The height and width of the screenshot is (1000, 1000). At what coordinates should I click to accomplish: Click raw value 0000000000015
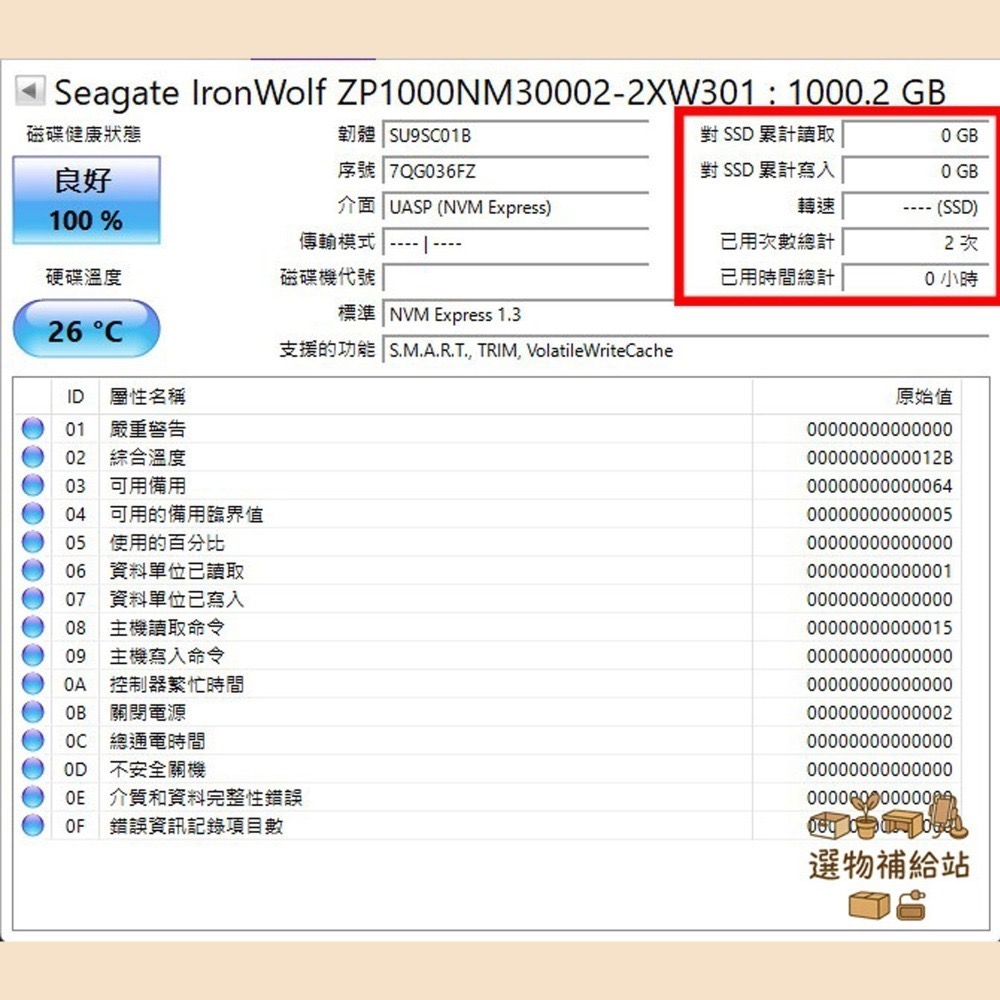click(879, 628)
